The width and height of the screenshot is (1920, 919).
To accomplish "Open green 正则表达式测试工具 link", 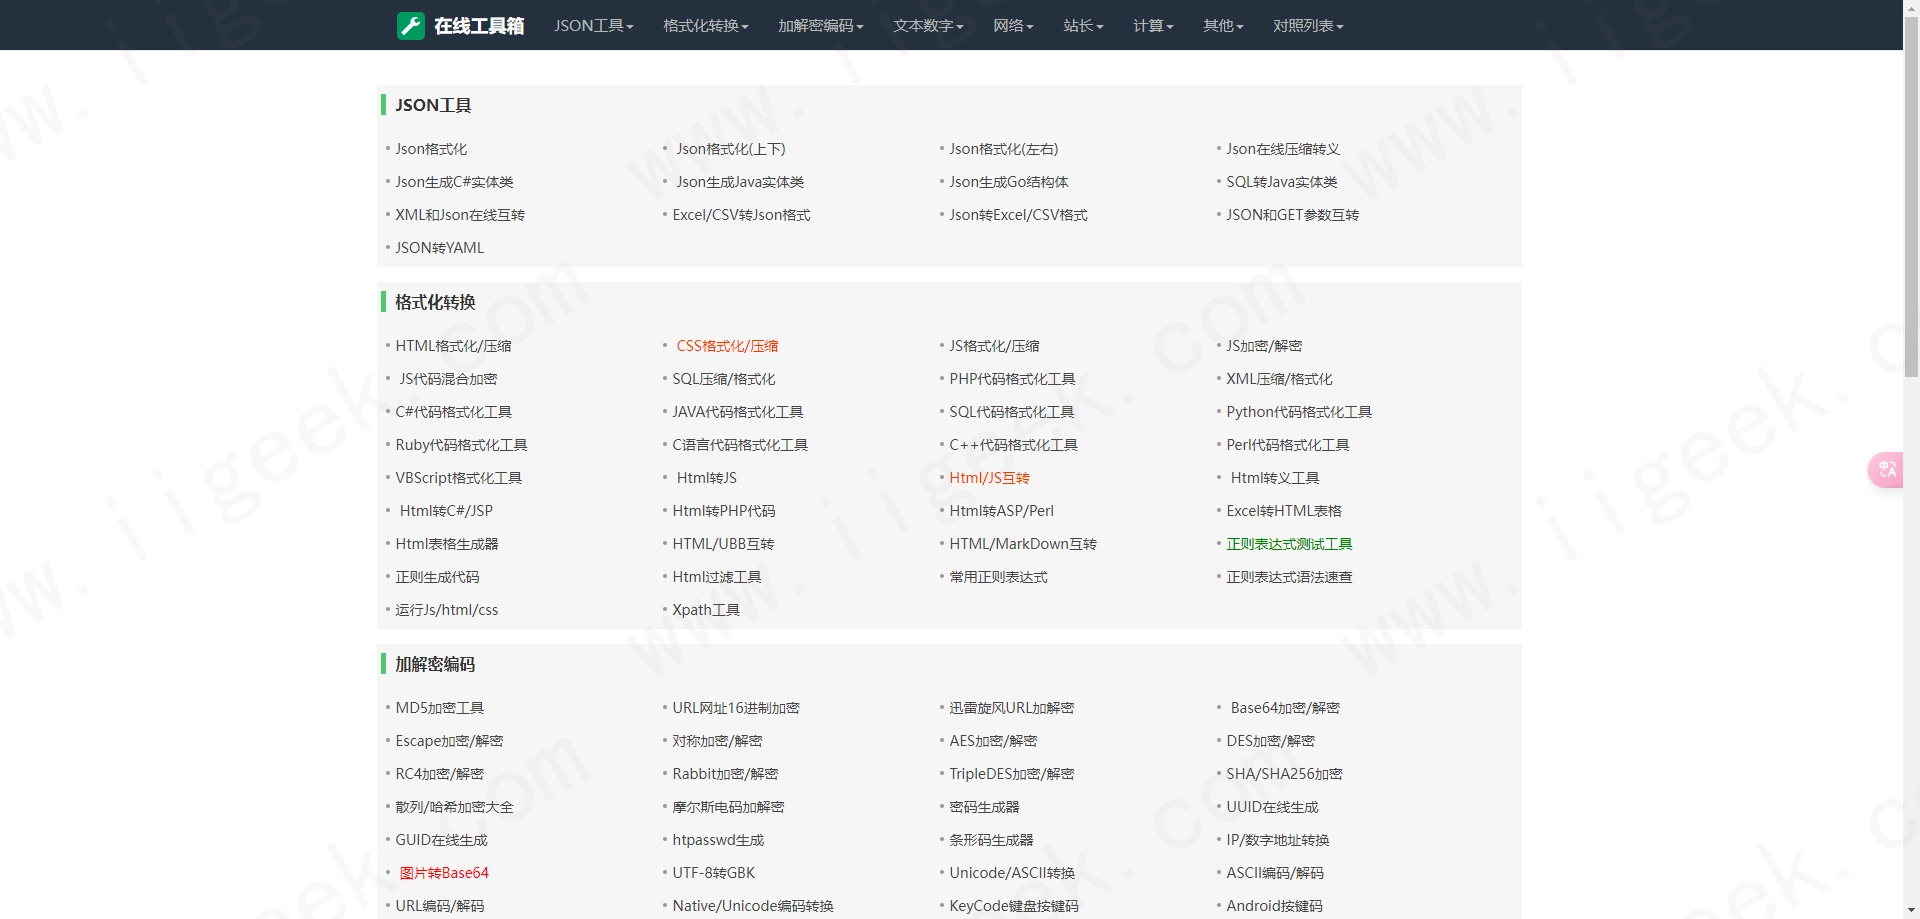I will [1289, 544].
